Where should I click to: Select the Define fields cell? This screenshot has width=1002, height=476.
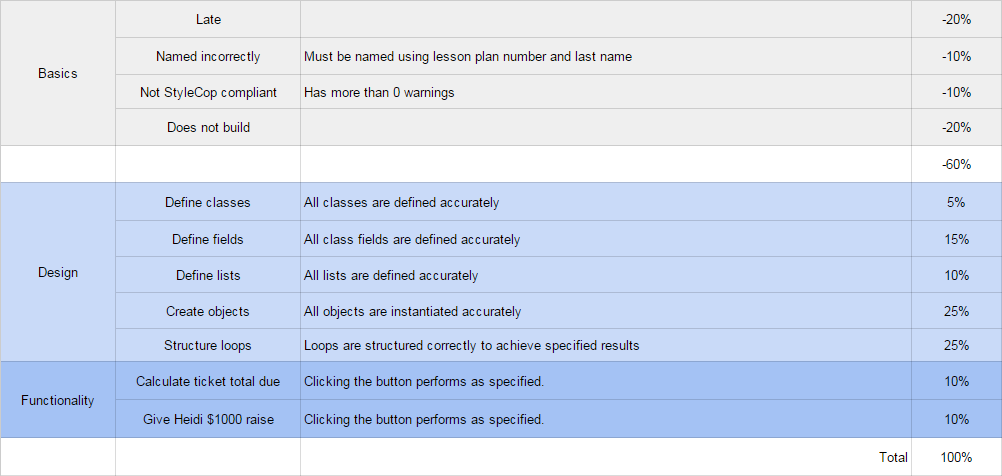tap(208, 239)
